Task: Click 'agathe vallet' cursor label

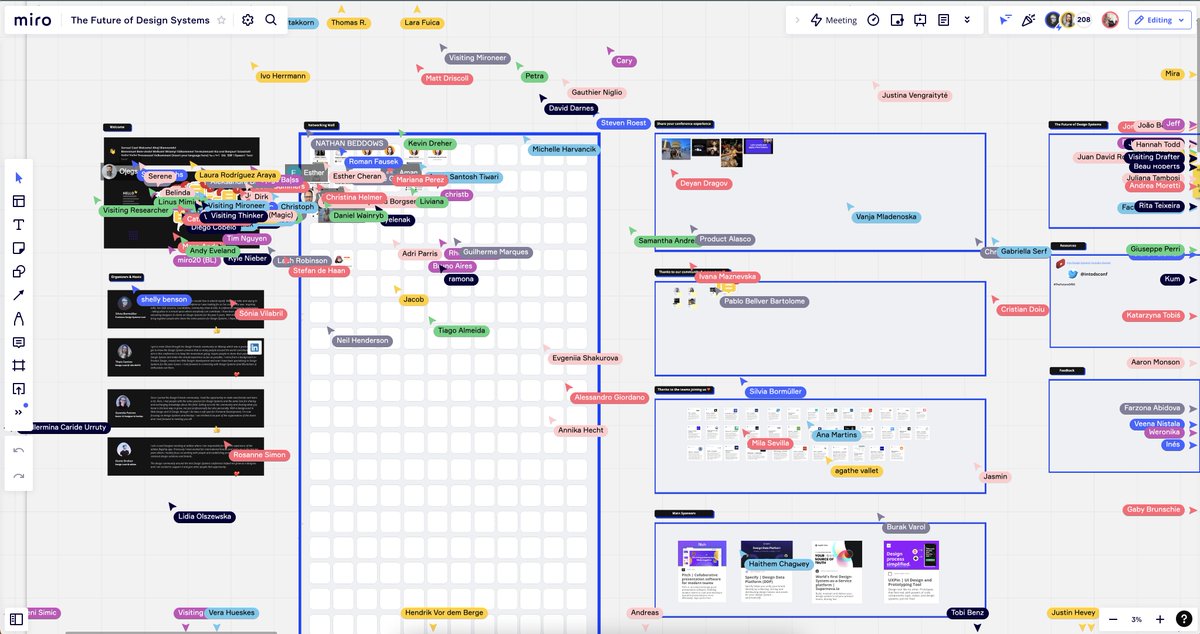Action: click(856, 471)
